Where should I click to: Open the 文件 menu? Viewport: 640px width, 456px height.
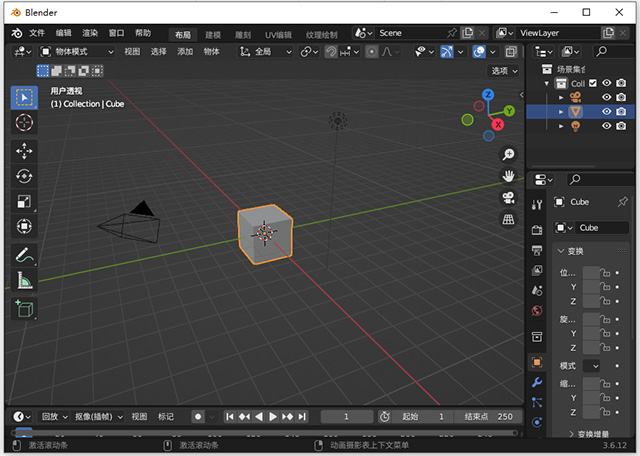pyautogui.click(x=37, y=33)
